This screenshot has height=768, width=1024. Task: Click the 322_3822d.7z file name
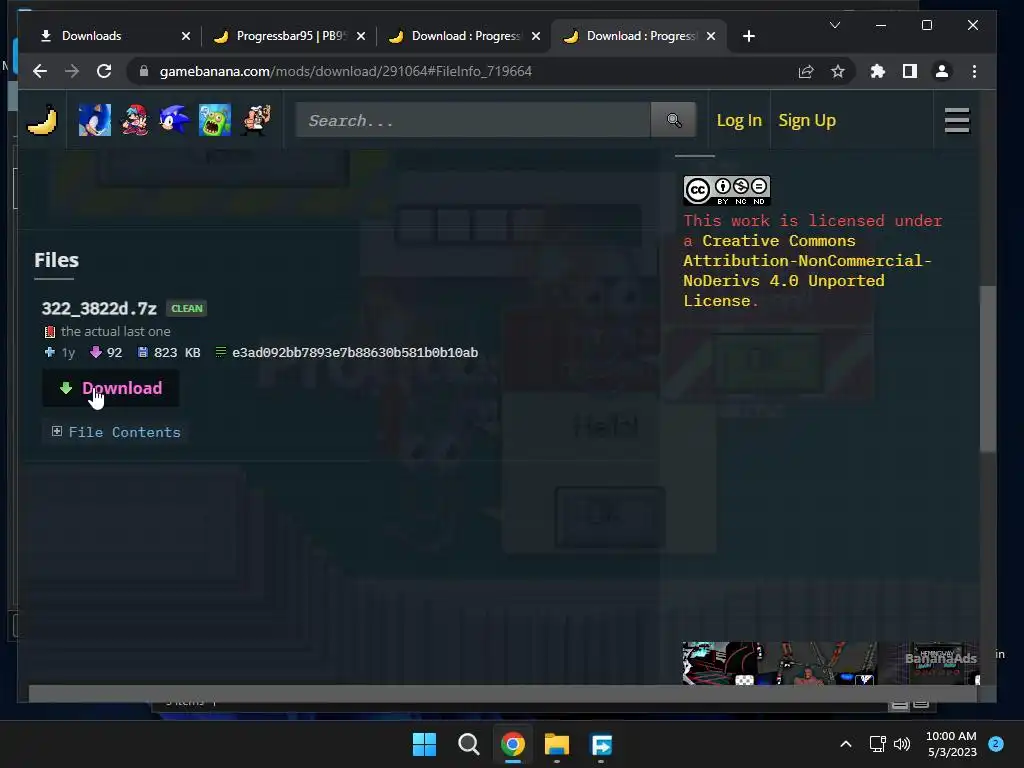pyautogui.click(x=99, y=308)
